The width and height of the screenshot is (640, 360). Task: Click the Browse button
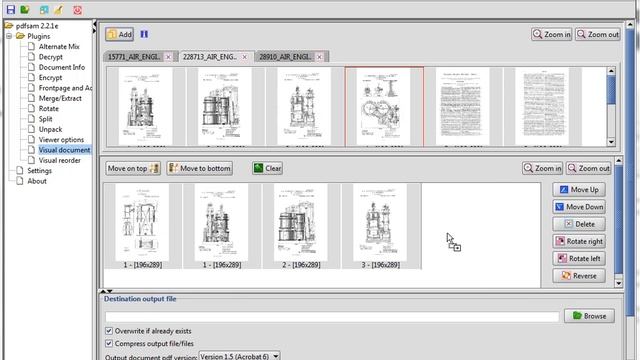[x=589, y=316]
